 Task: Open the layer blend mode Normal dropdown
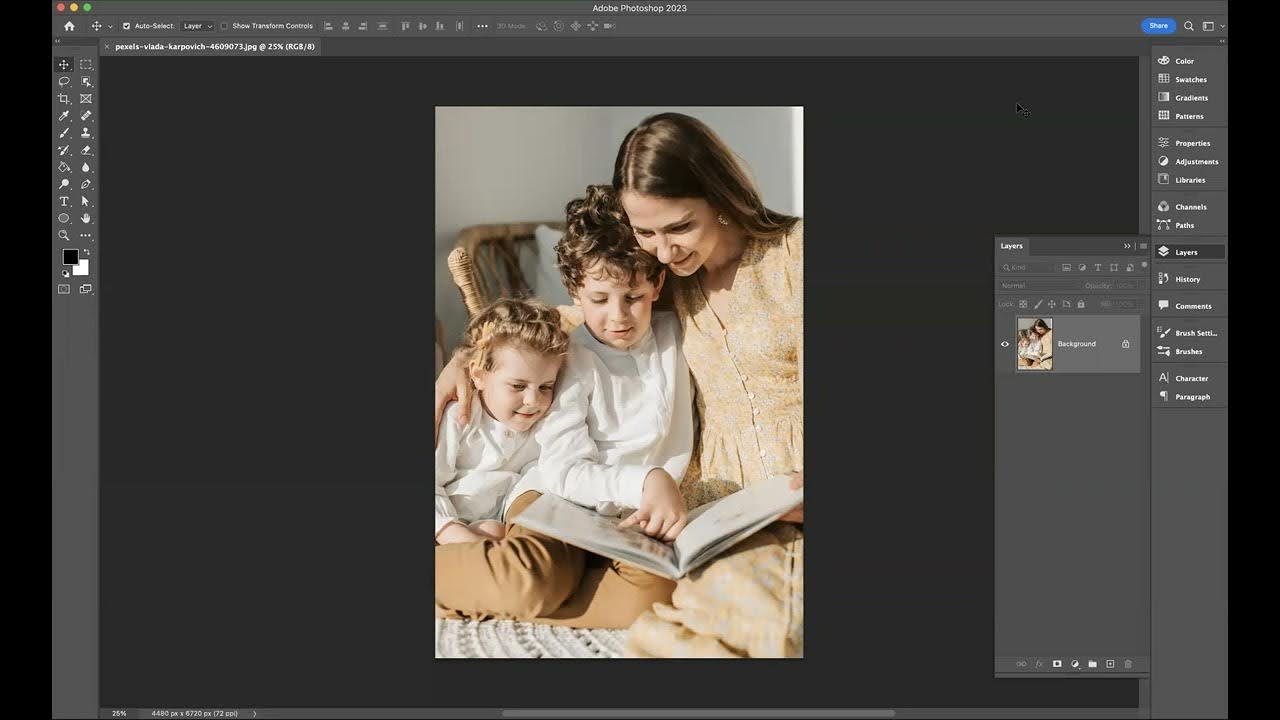[x=1039, y=286]
